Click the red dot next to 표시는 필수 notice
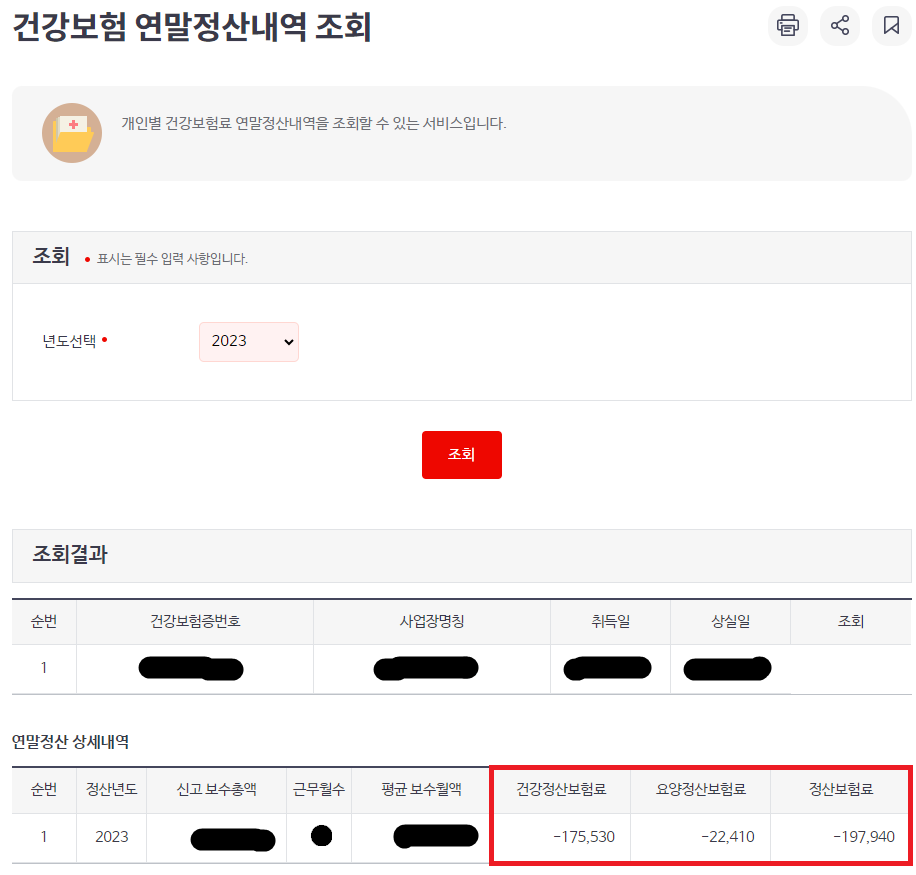 pyautogui.click(x=88, y=259)
